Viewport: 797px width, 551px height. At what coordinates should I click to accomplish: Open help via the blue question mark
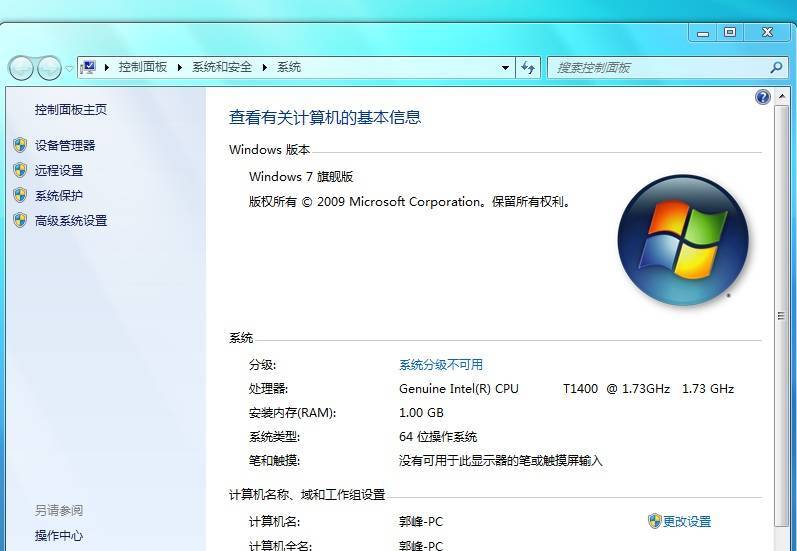tap(762, 97)
